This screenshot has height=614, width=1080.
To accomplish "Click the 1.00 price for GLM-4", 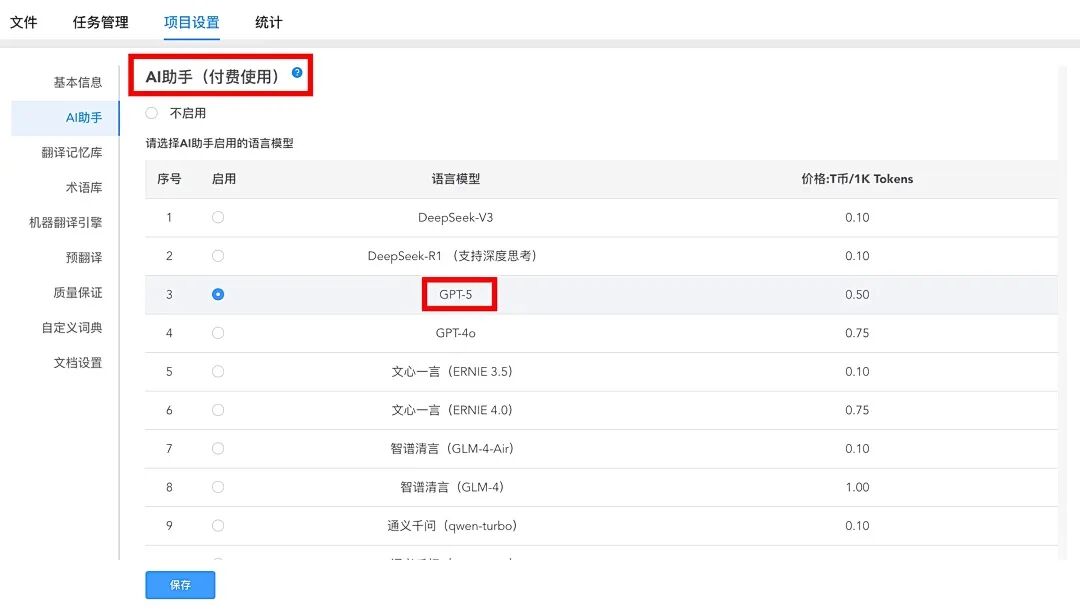I will pos(857,487).
